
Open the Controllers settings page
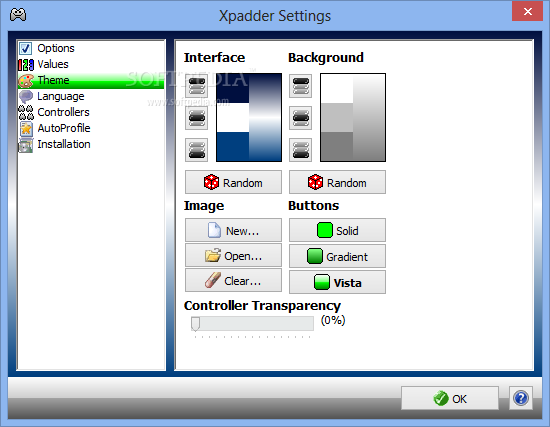tap(91, 112)
